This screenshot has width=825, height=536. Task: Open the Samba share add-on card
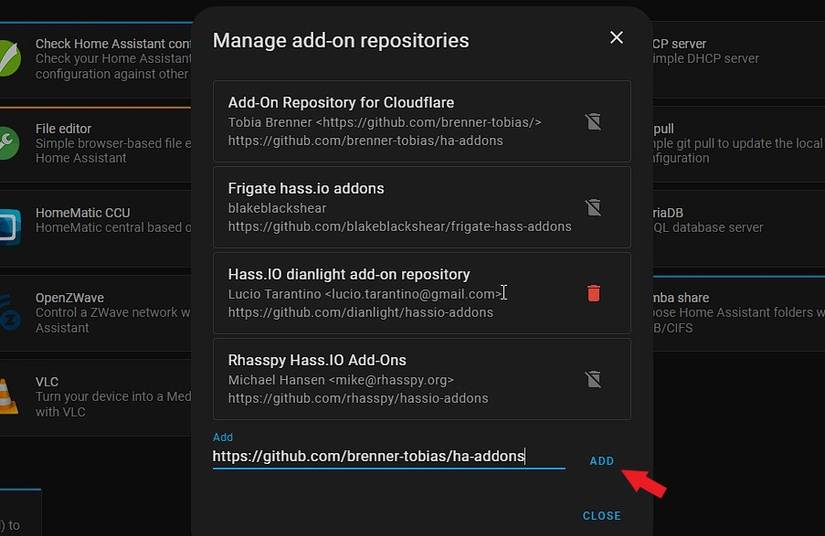point(738,312)
